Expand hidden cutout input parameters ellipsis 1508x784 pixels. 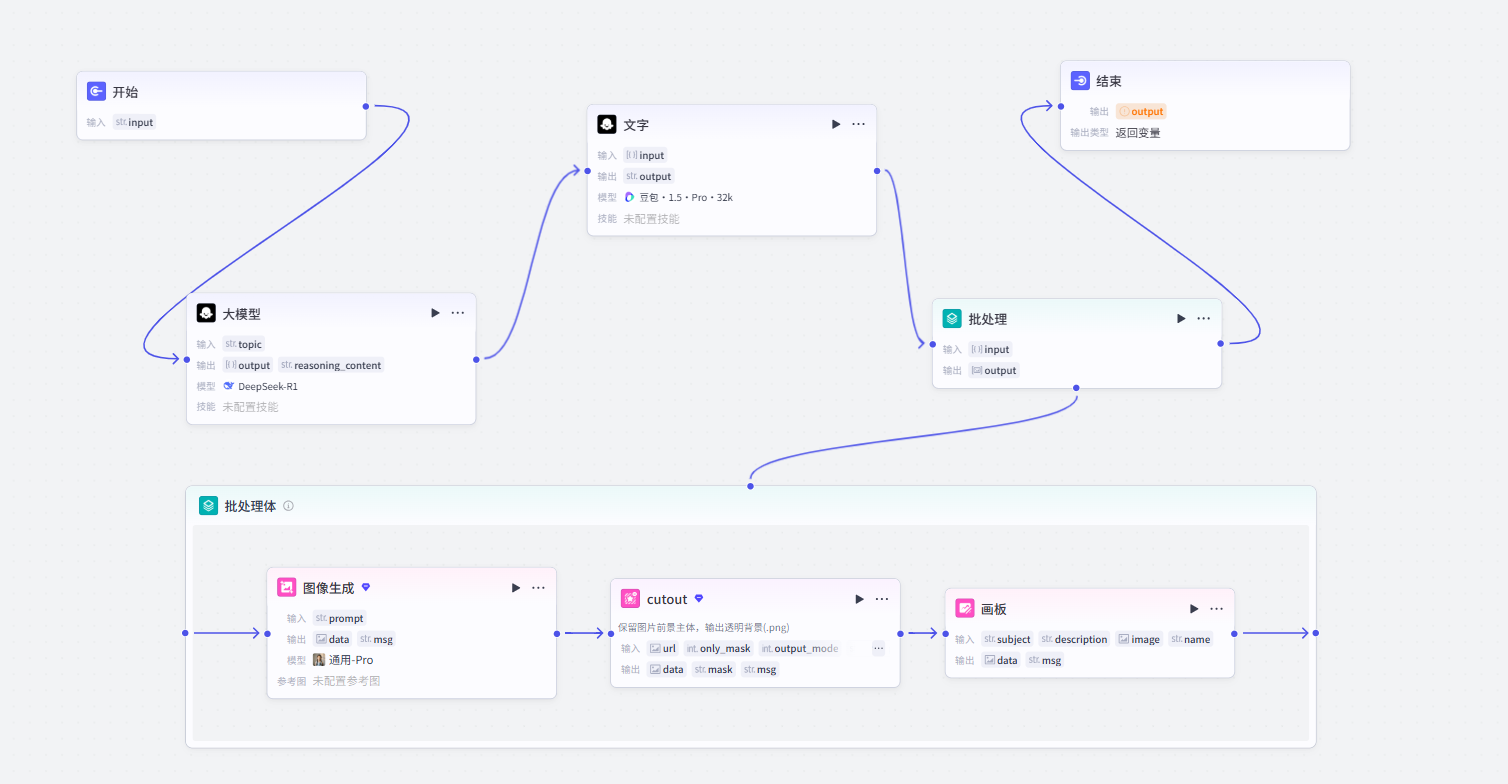point(879,648)
